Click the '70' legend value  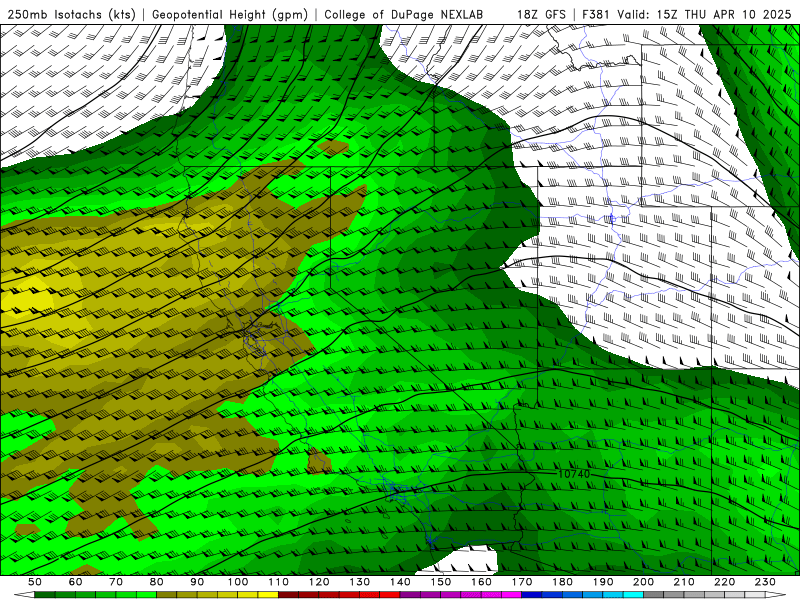116,582
